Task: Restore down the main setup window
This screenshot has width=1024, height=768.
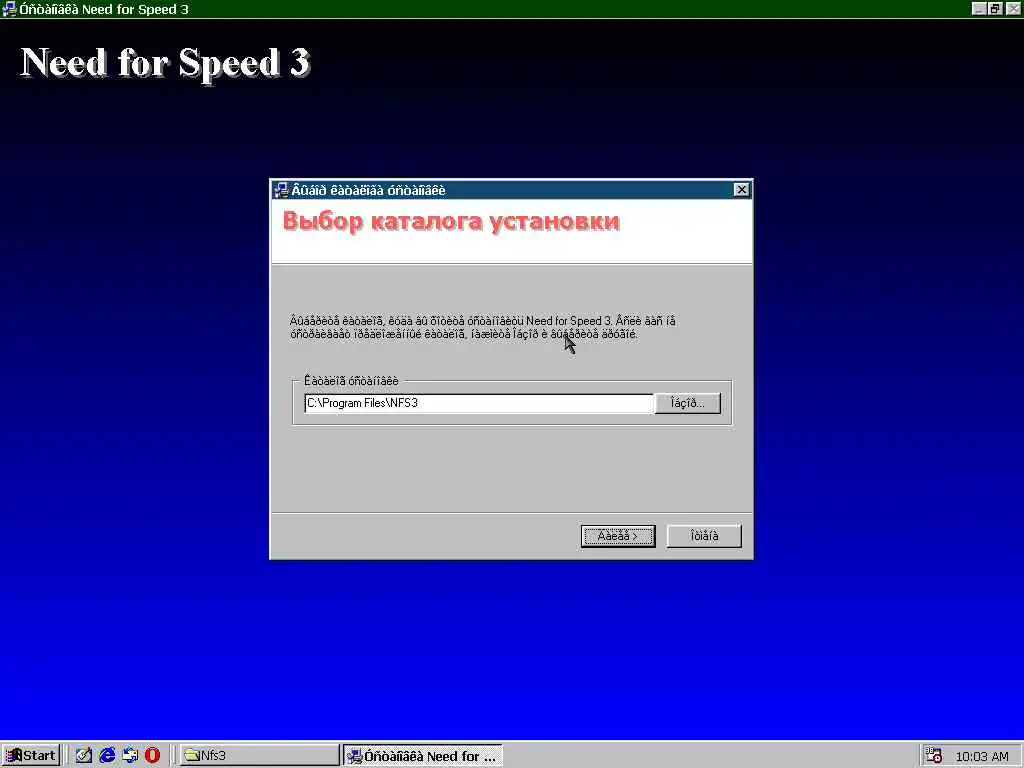Action: pos(994,8)
